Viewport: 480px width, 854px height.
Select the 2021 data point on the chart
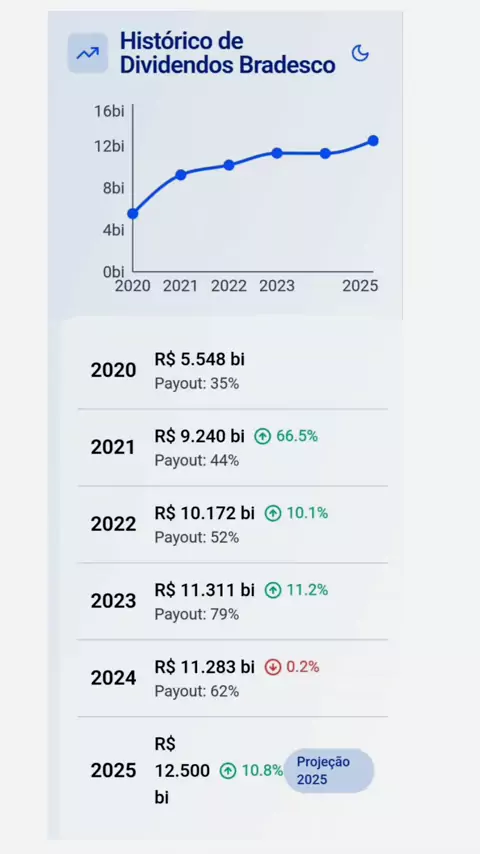coord(181,174)
